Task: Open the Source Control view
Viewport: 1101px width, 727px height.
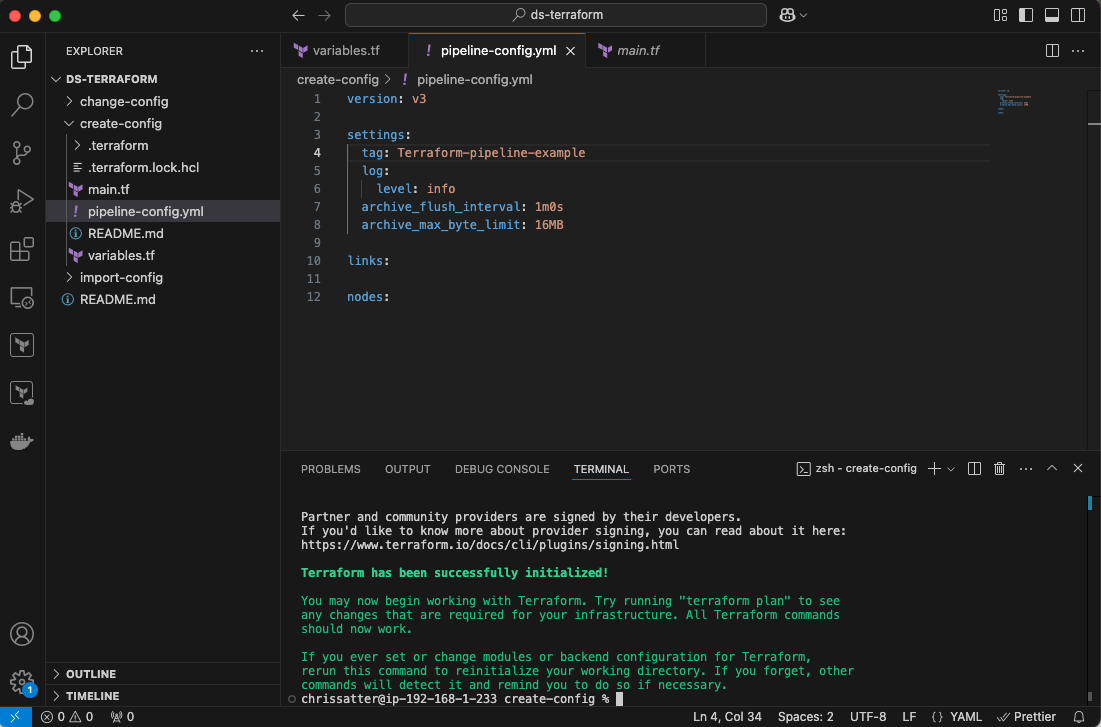Action: tap(22, 152)
